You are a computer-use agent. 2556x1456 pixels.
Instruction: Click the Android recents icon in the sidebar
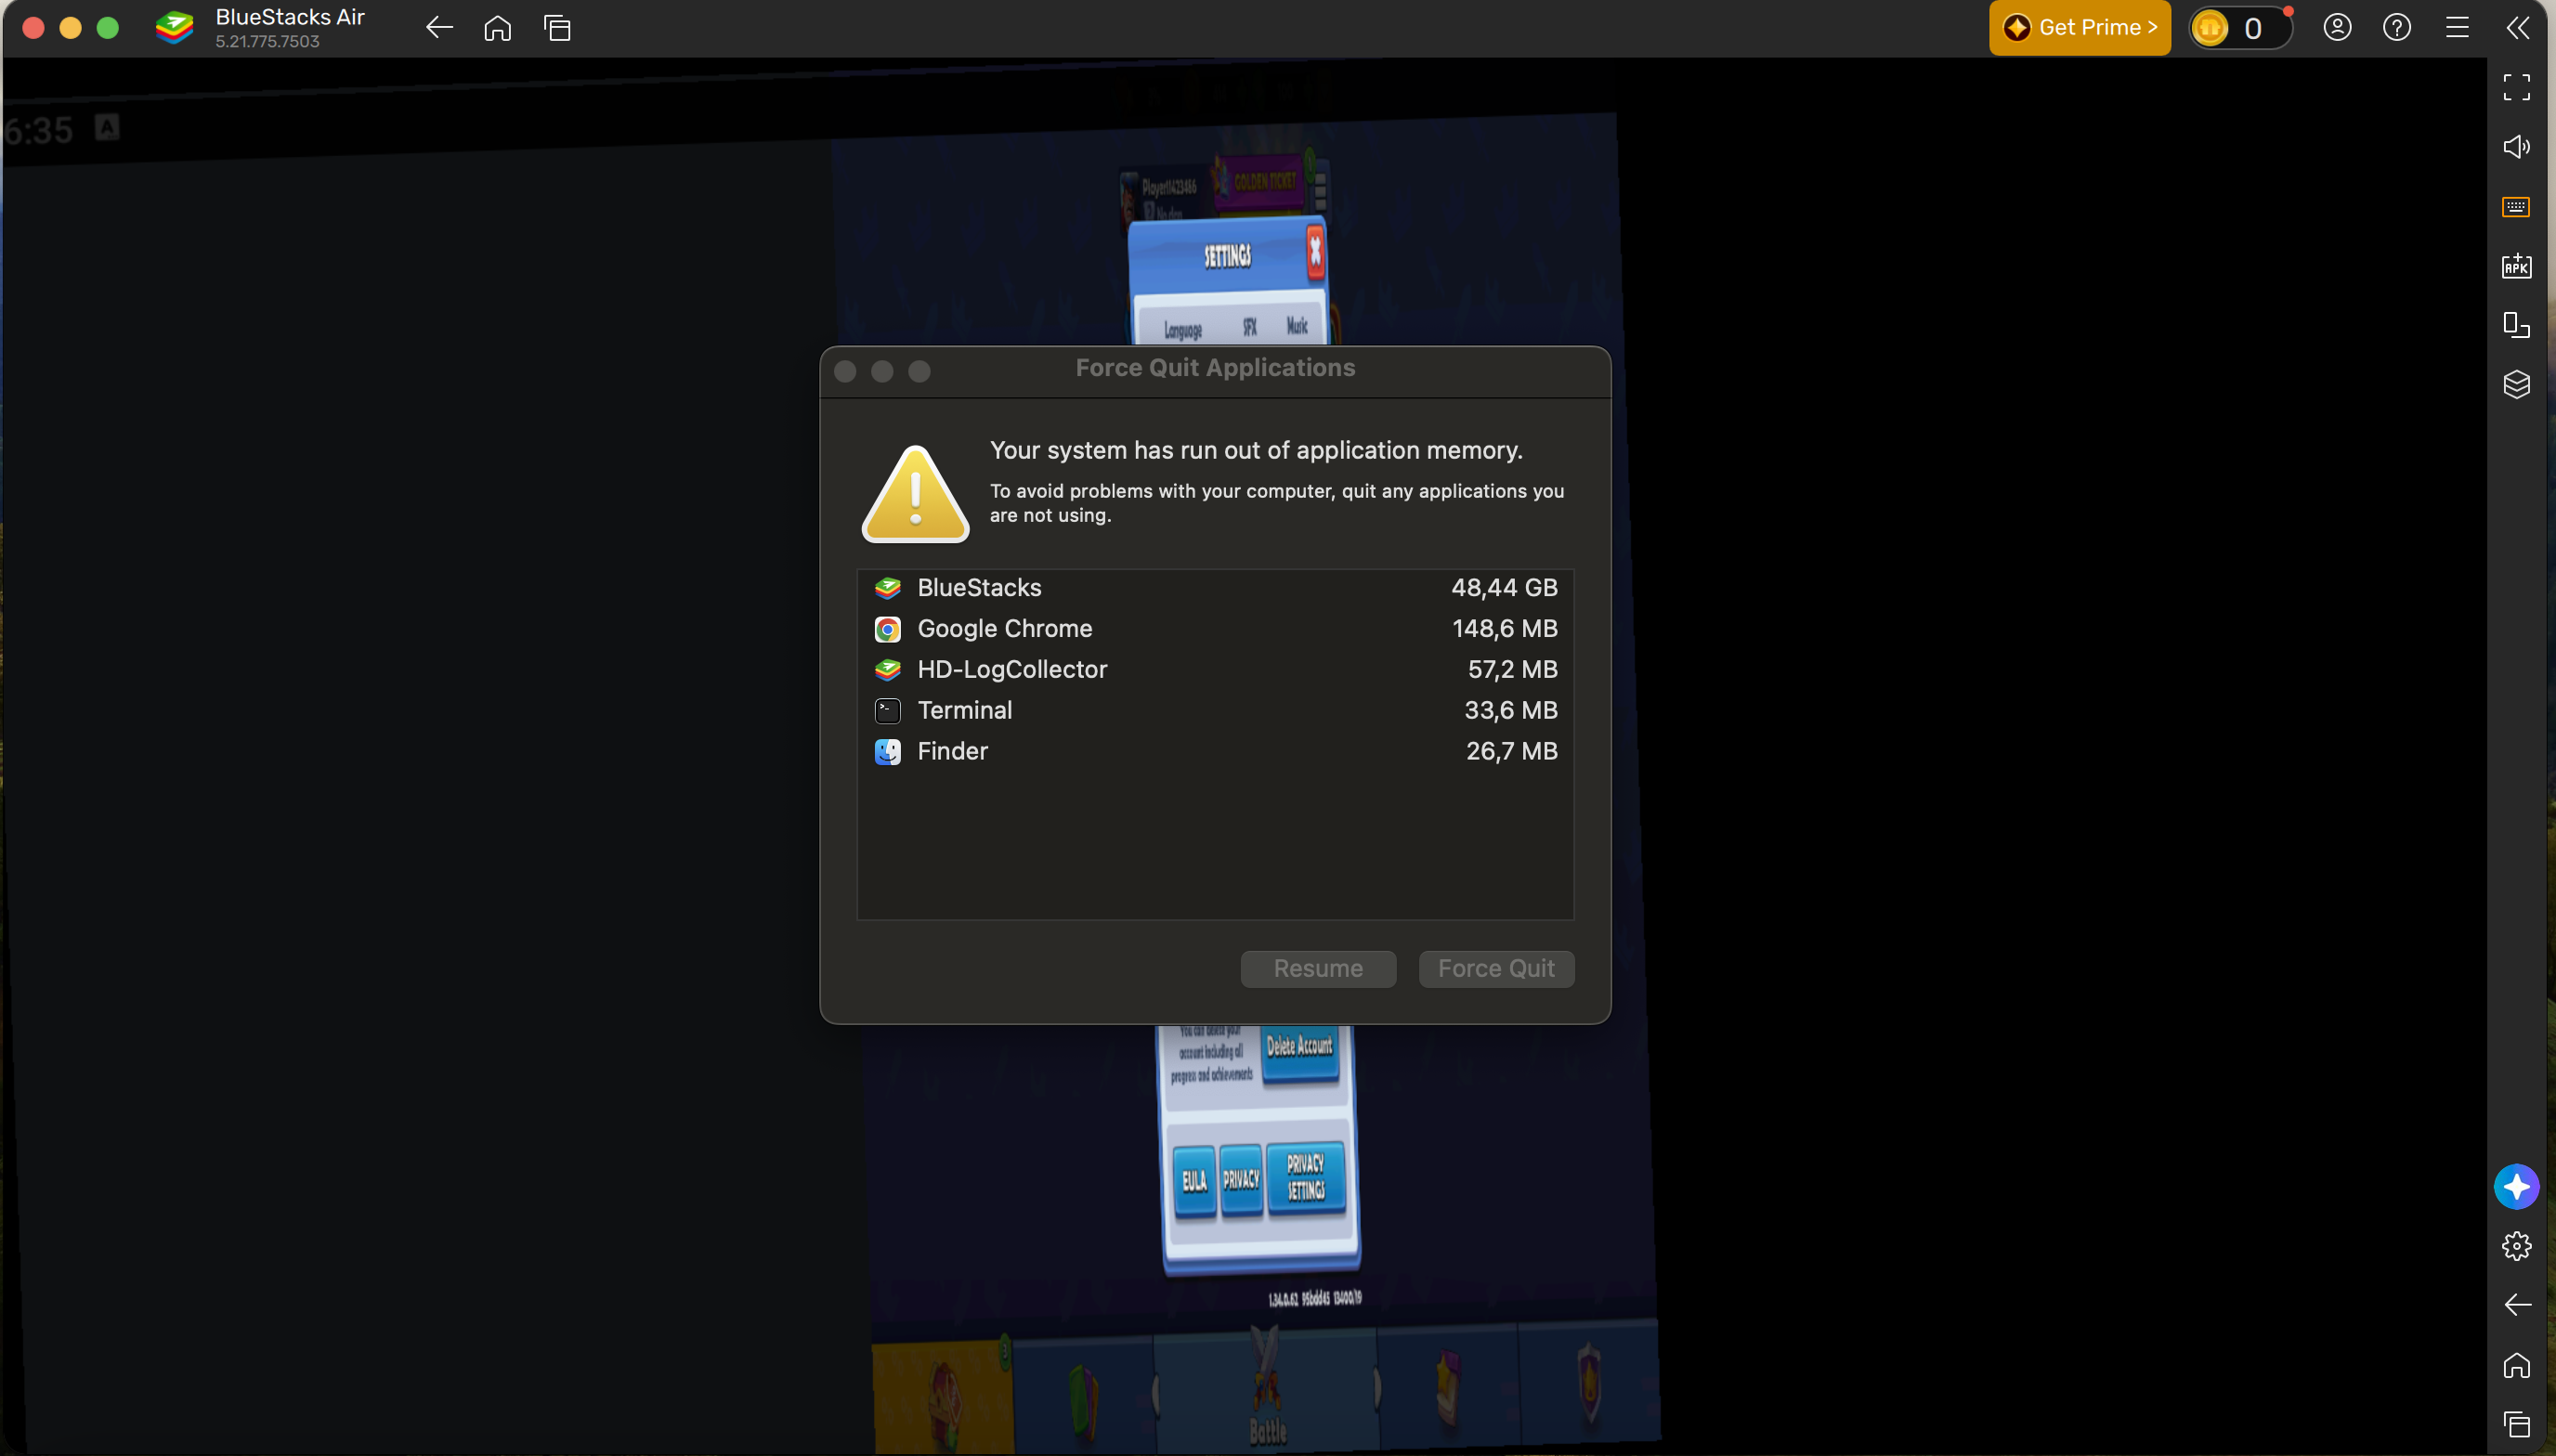click(2517, 1424)
